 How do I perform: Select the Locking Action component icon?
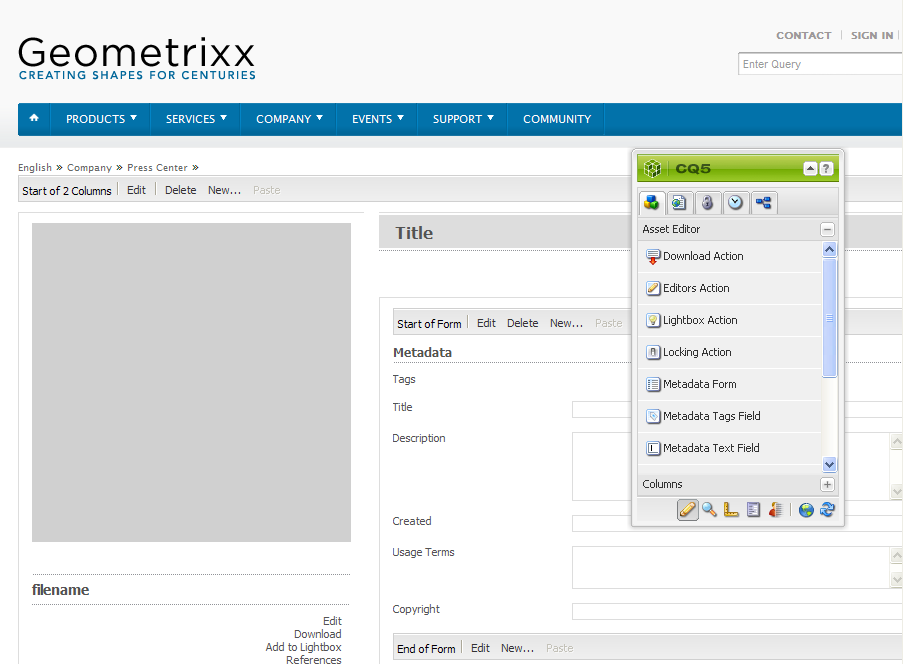point(652,352)
